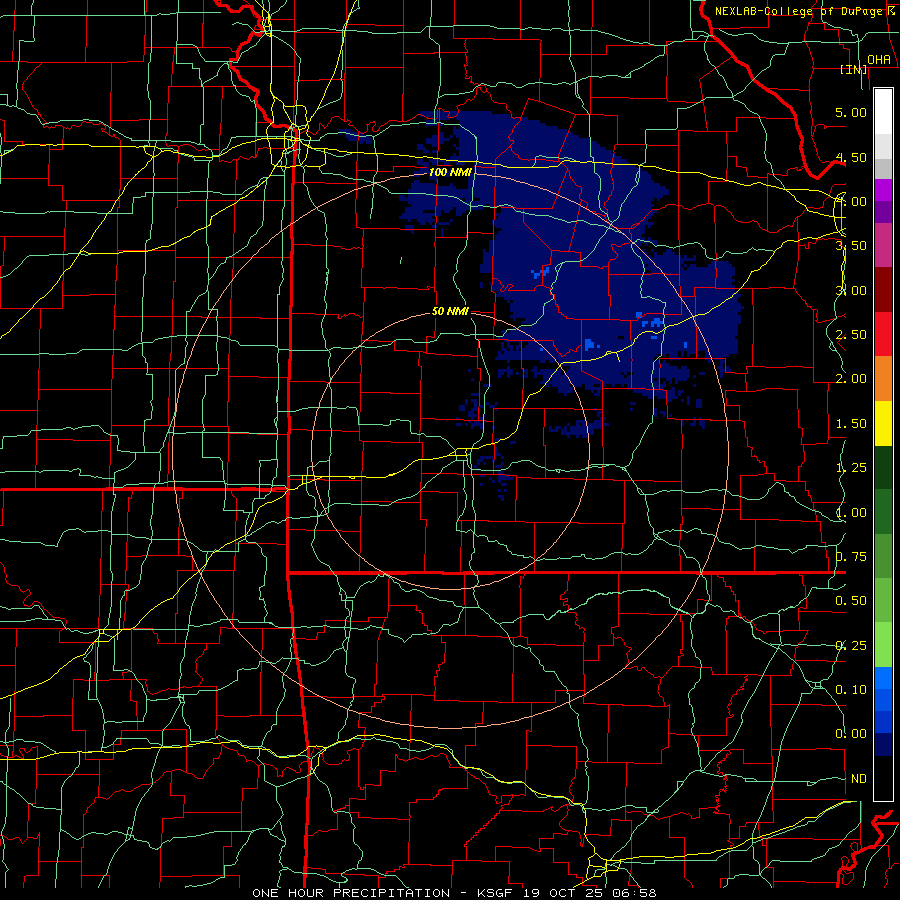Click the 2.50 scale value
The image size is (900, 900).
[851, 335]
